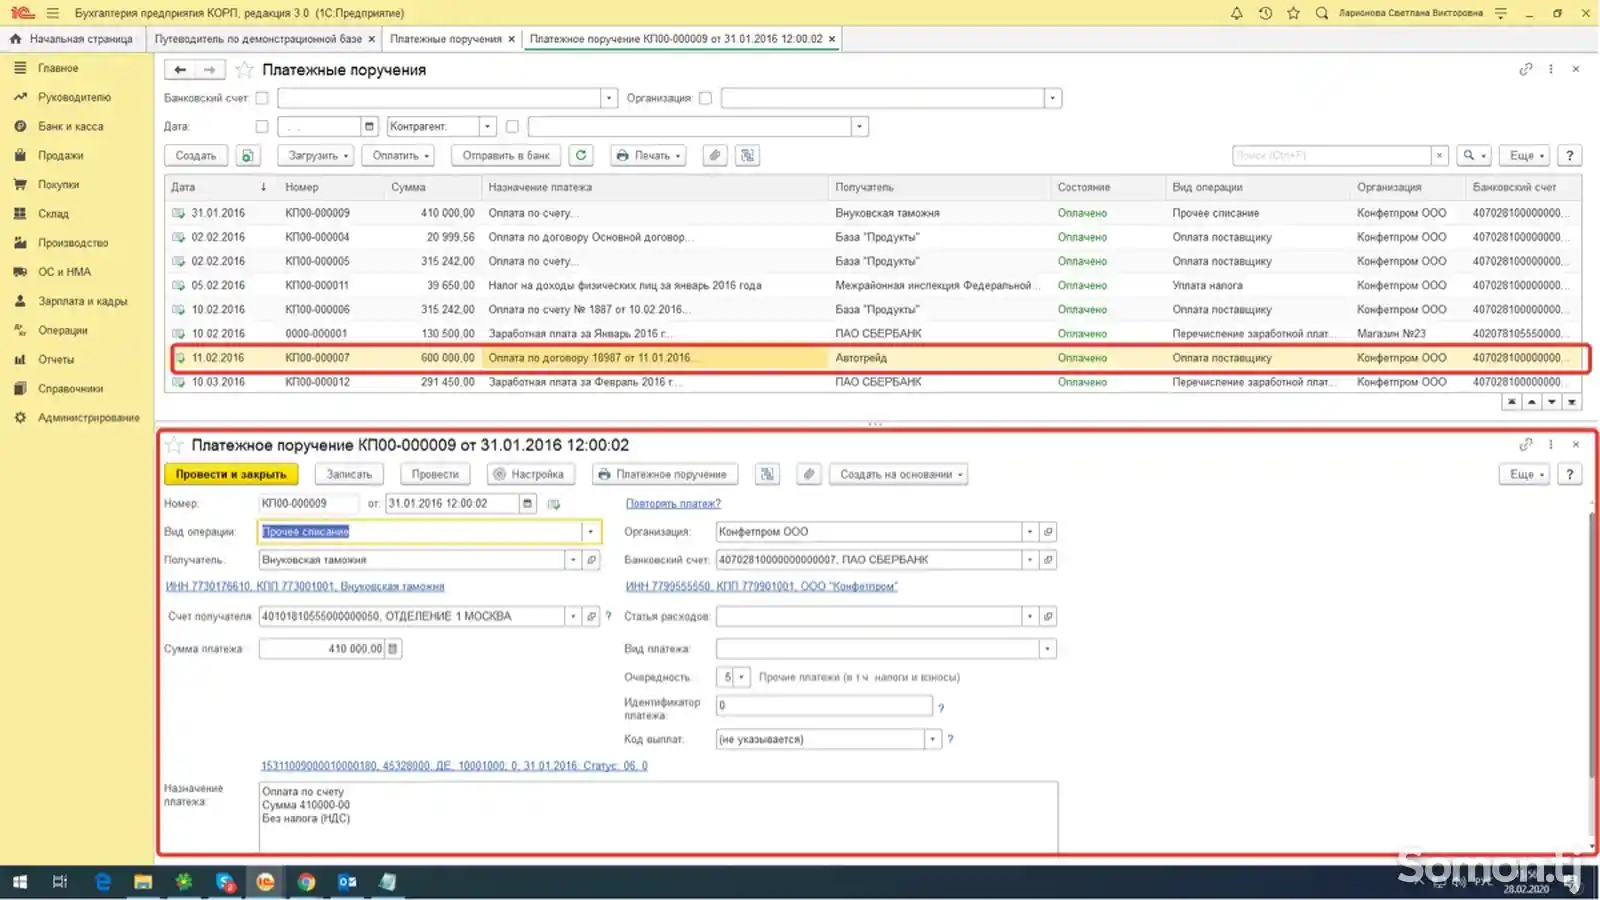The height and width of the screenshot is (900, 1600).
Task: Click in the list search field
Action: pyautogui.click(x=1331, y=155)
